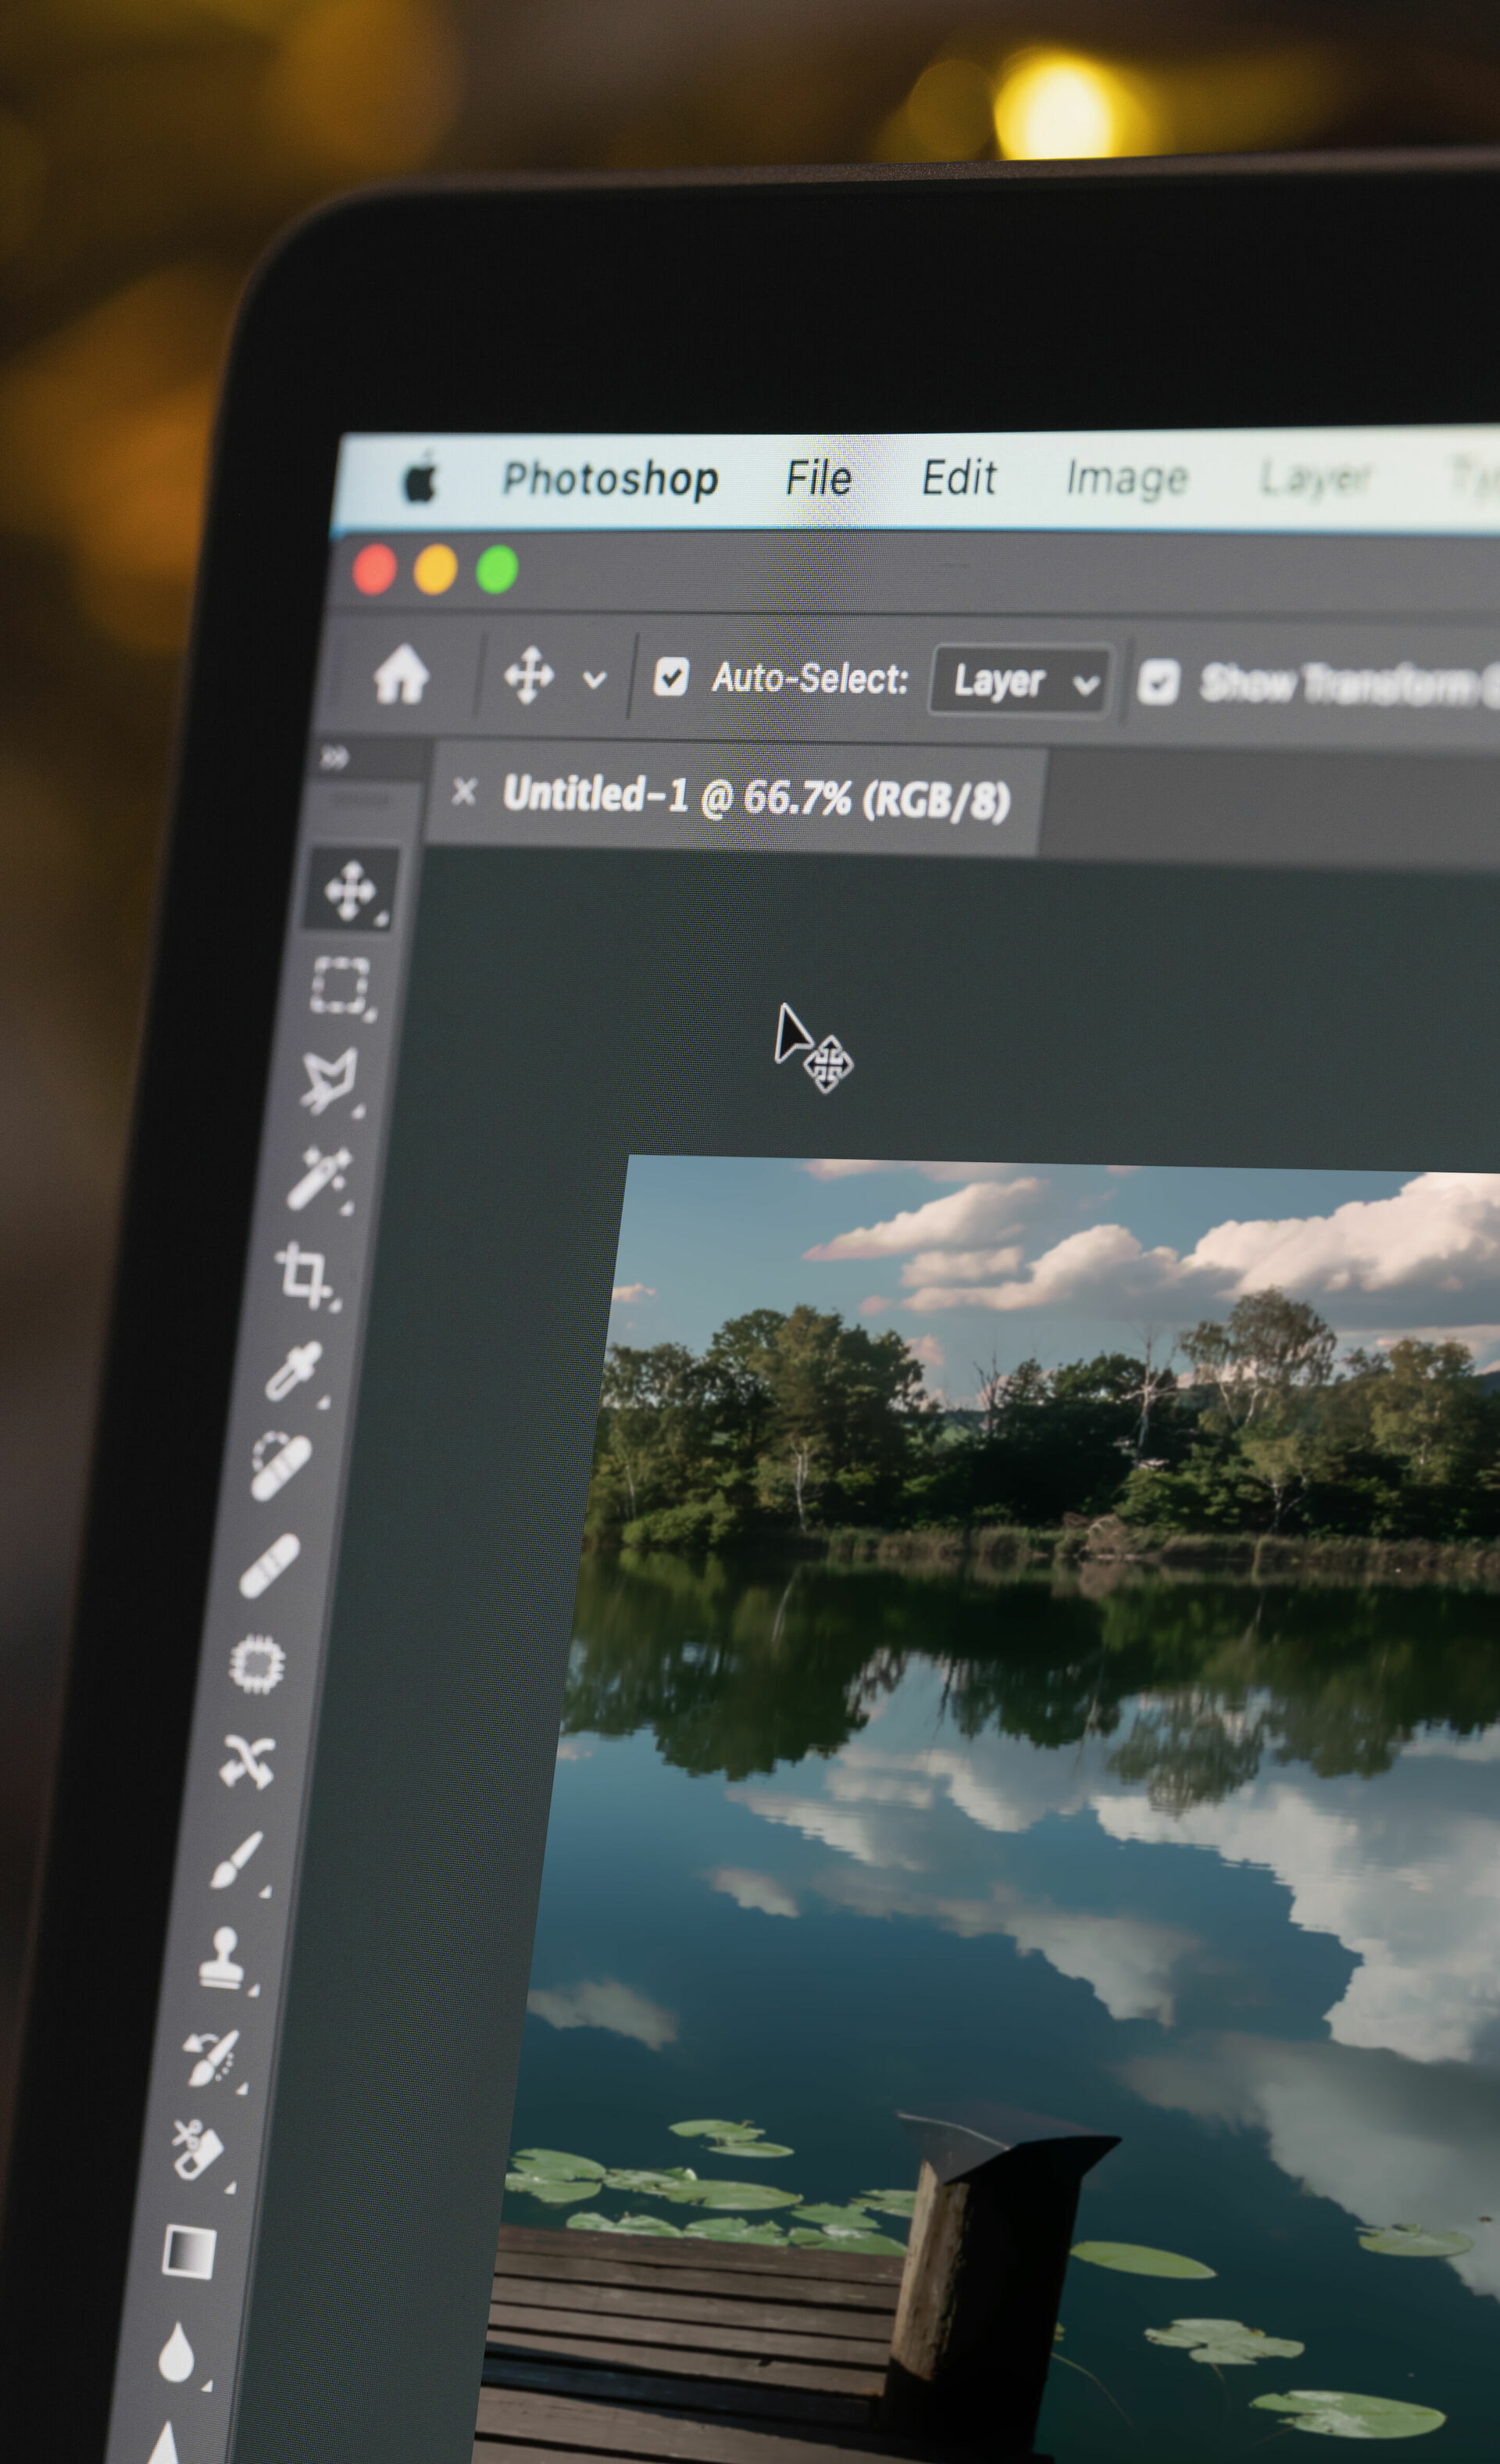This screenshot has height=2464, width=1500.
Task: Select the Eyedropper tool
Action: 296,1371
